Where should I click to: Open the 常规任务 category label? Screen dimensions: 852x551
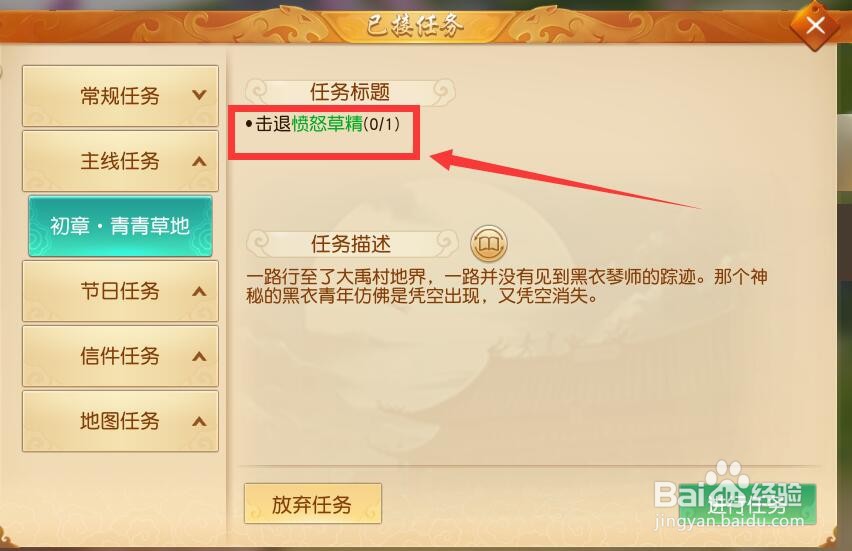120,96
